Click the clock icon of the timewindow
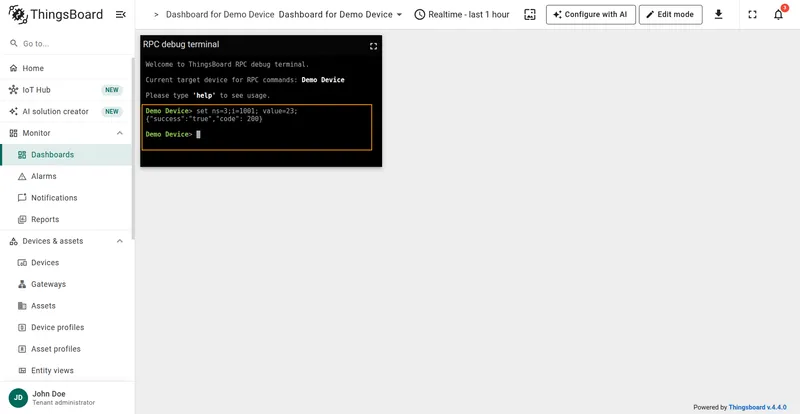The image size is (800, 414). tap(419, 14)
